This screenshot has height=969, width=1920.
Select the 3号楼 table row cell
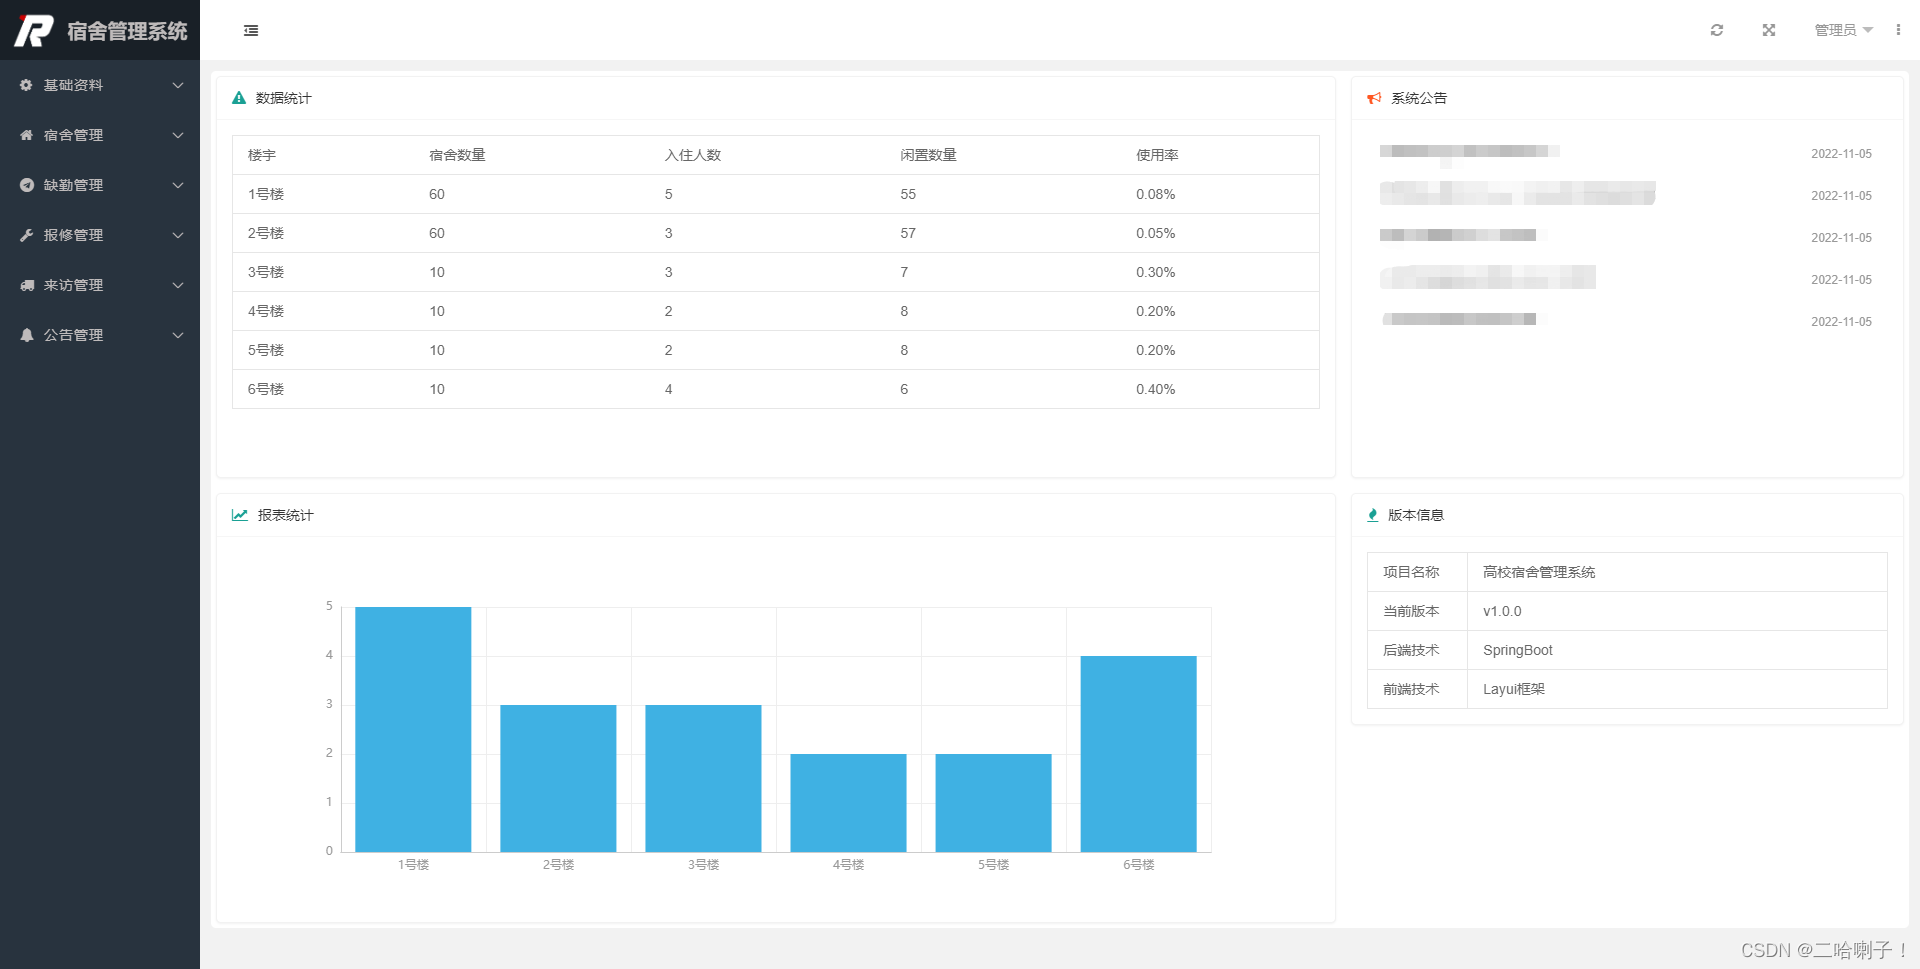click(266, 272)
